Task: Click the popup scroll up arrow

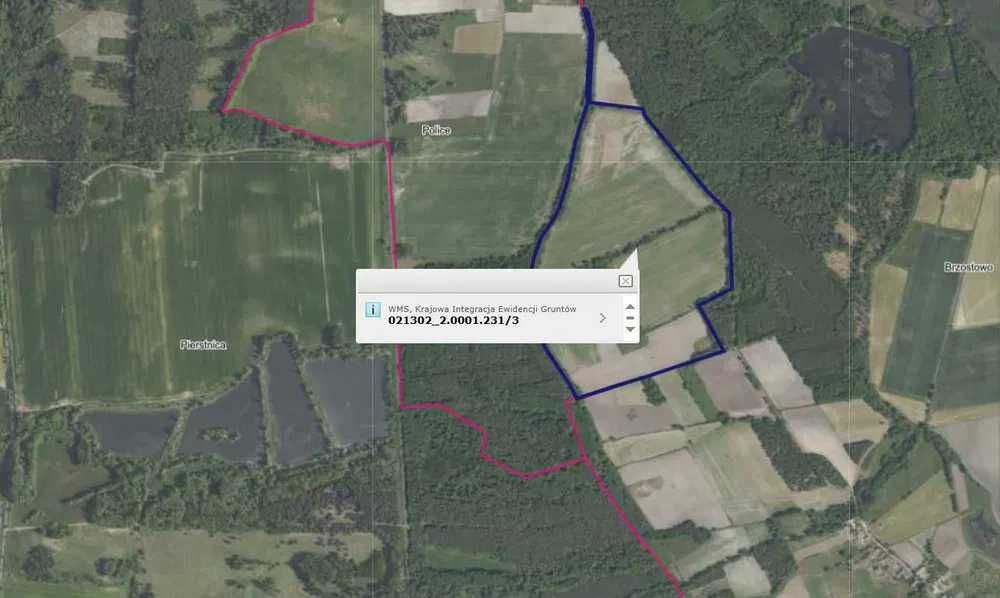Action: (630, 306)
